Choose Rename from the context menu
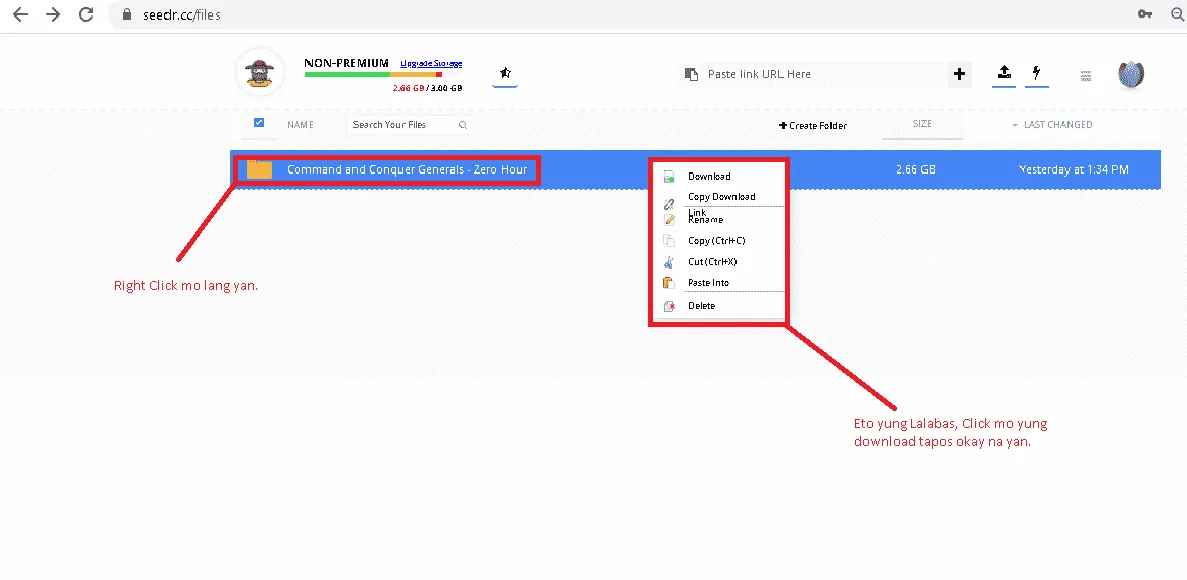Image resolution: width=1187 pixels, height=580 pixels. click(x=705, y=220)
